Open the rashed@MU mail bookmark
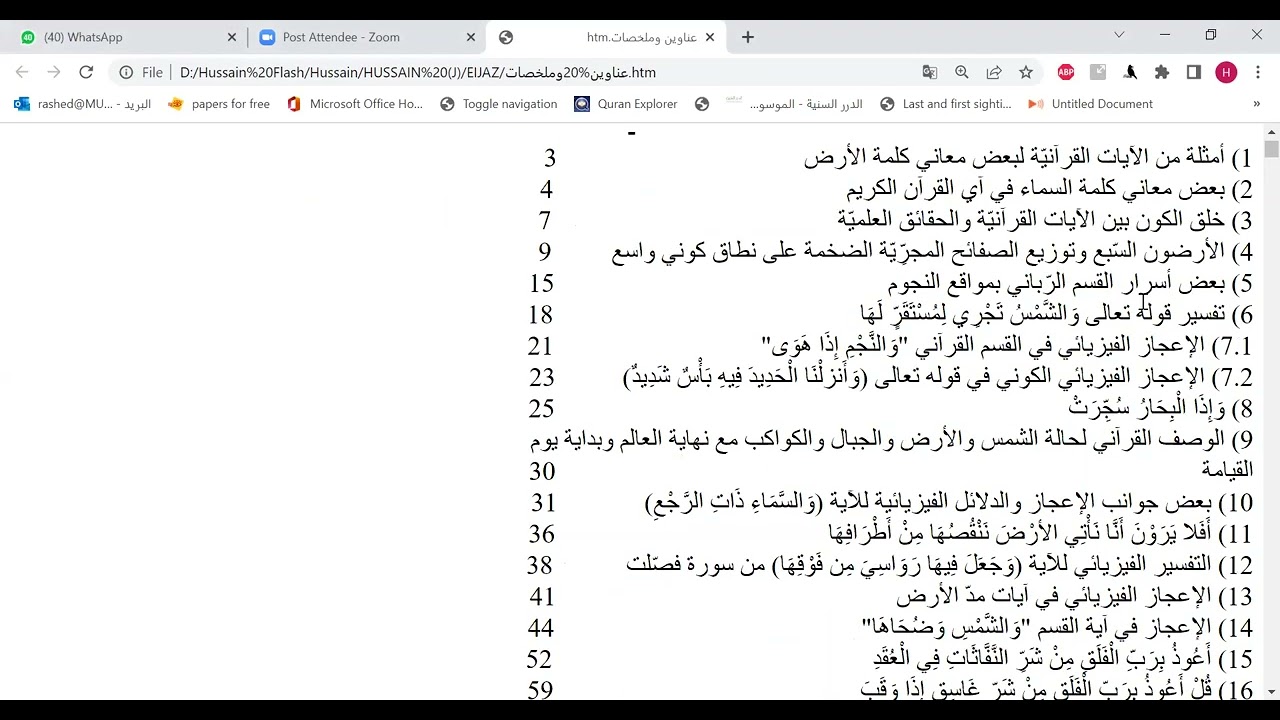 pos(82,104)
